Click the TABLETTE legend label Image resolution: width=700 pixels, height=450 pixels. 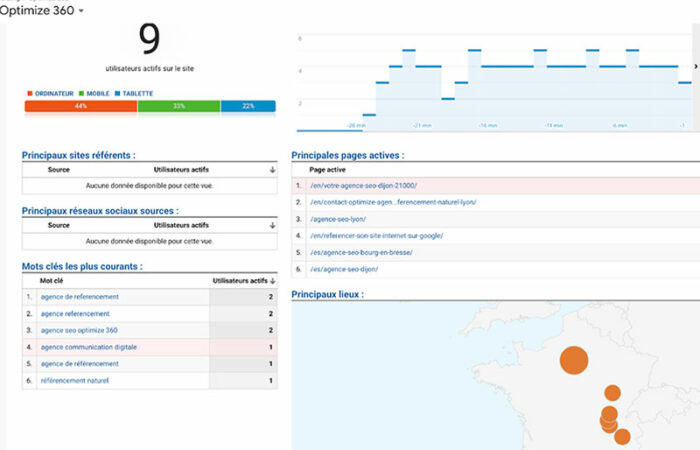click(x=135, y=93)
